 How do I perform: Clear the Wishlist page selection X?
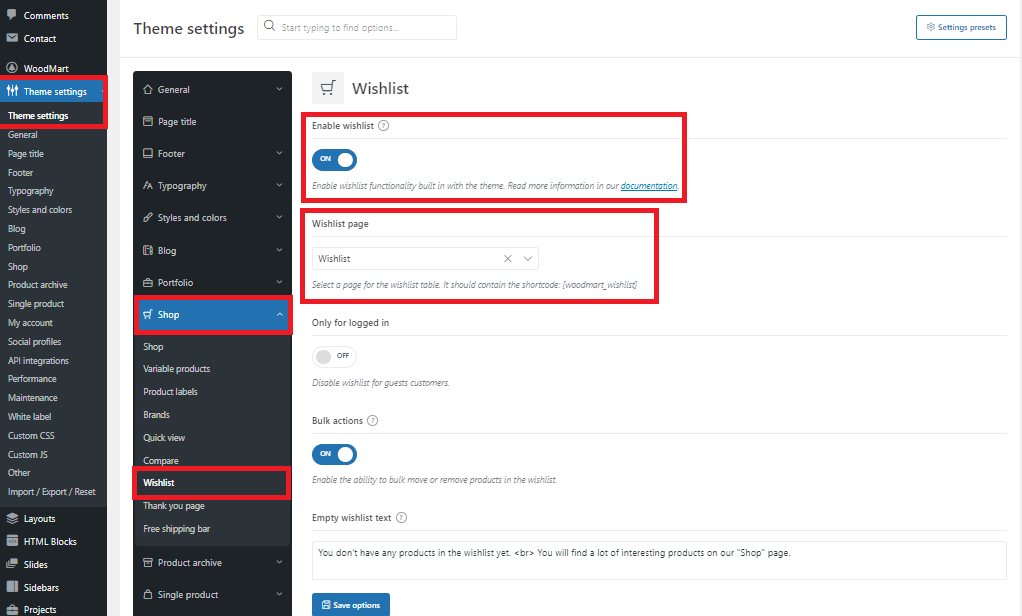[508, 259]
